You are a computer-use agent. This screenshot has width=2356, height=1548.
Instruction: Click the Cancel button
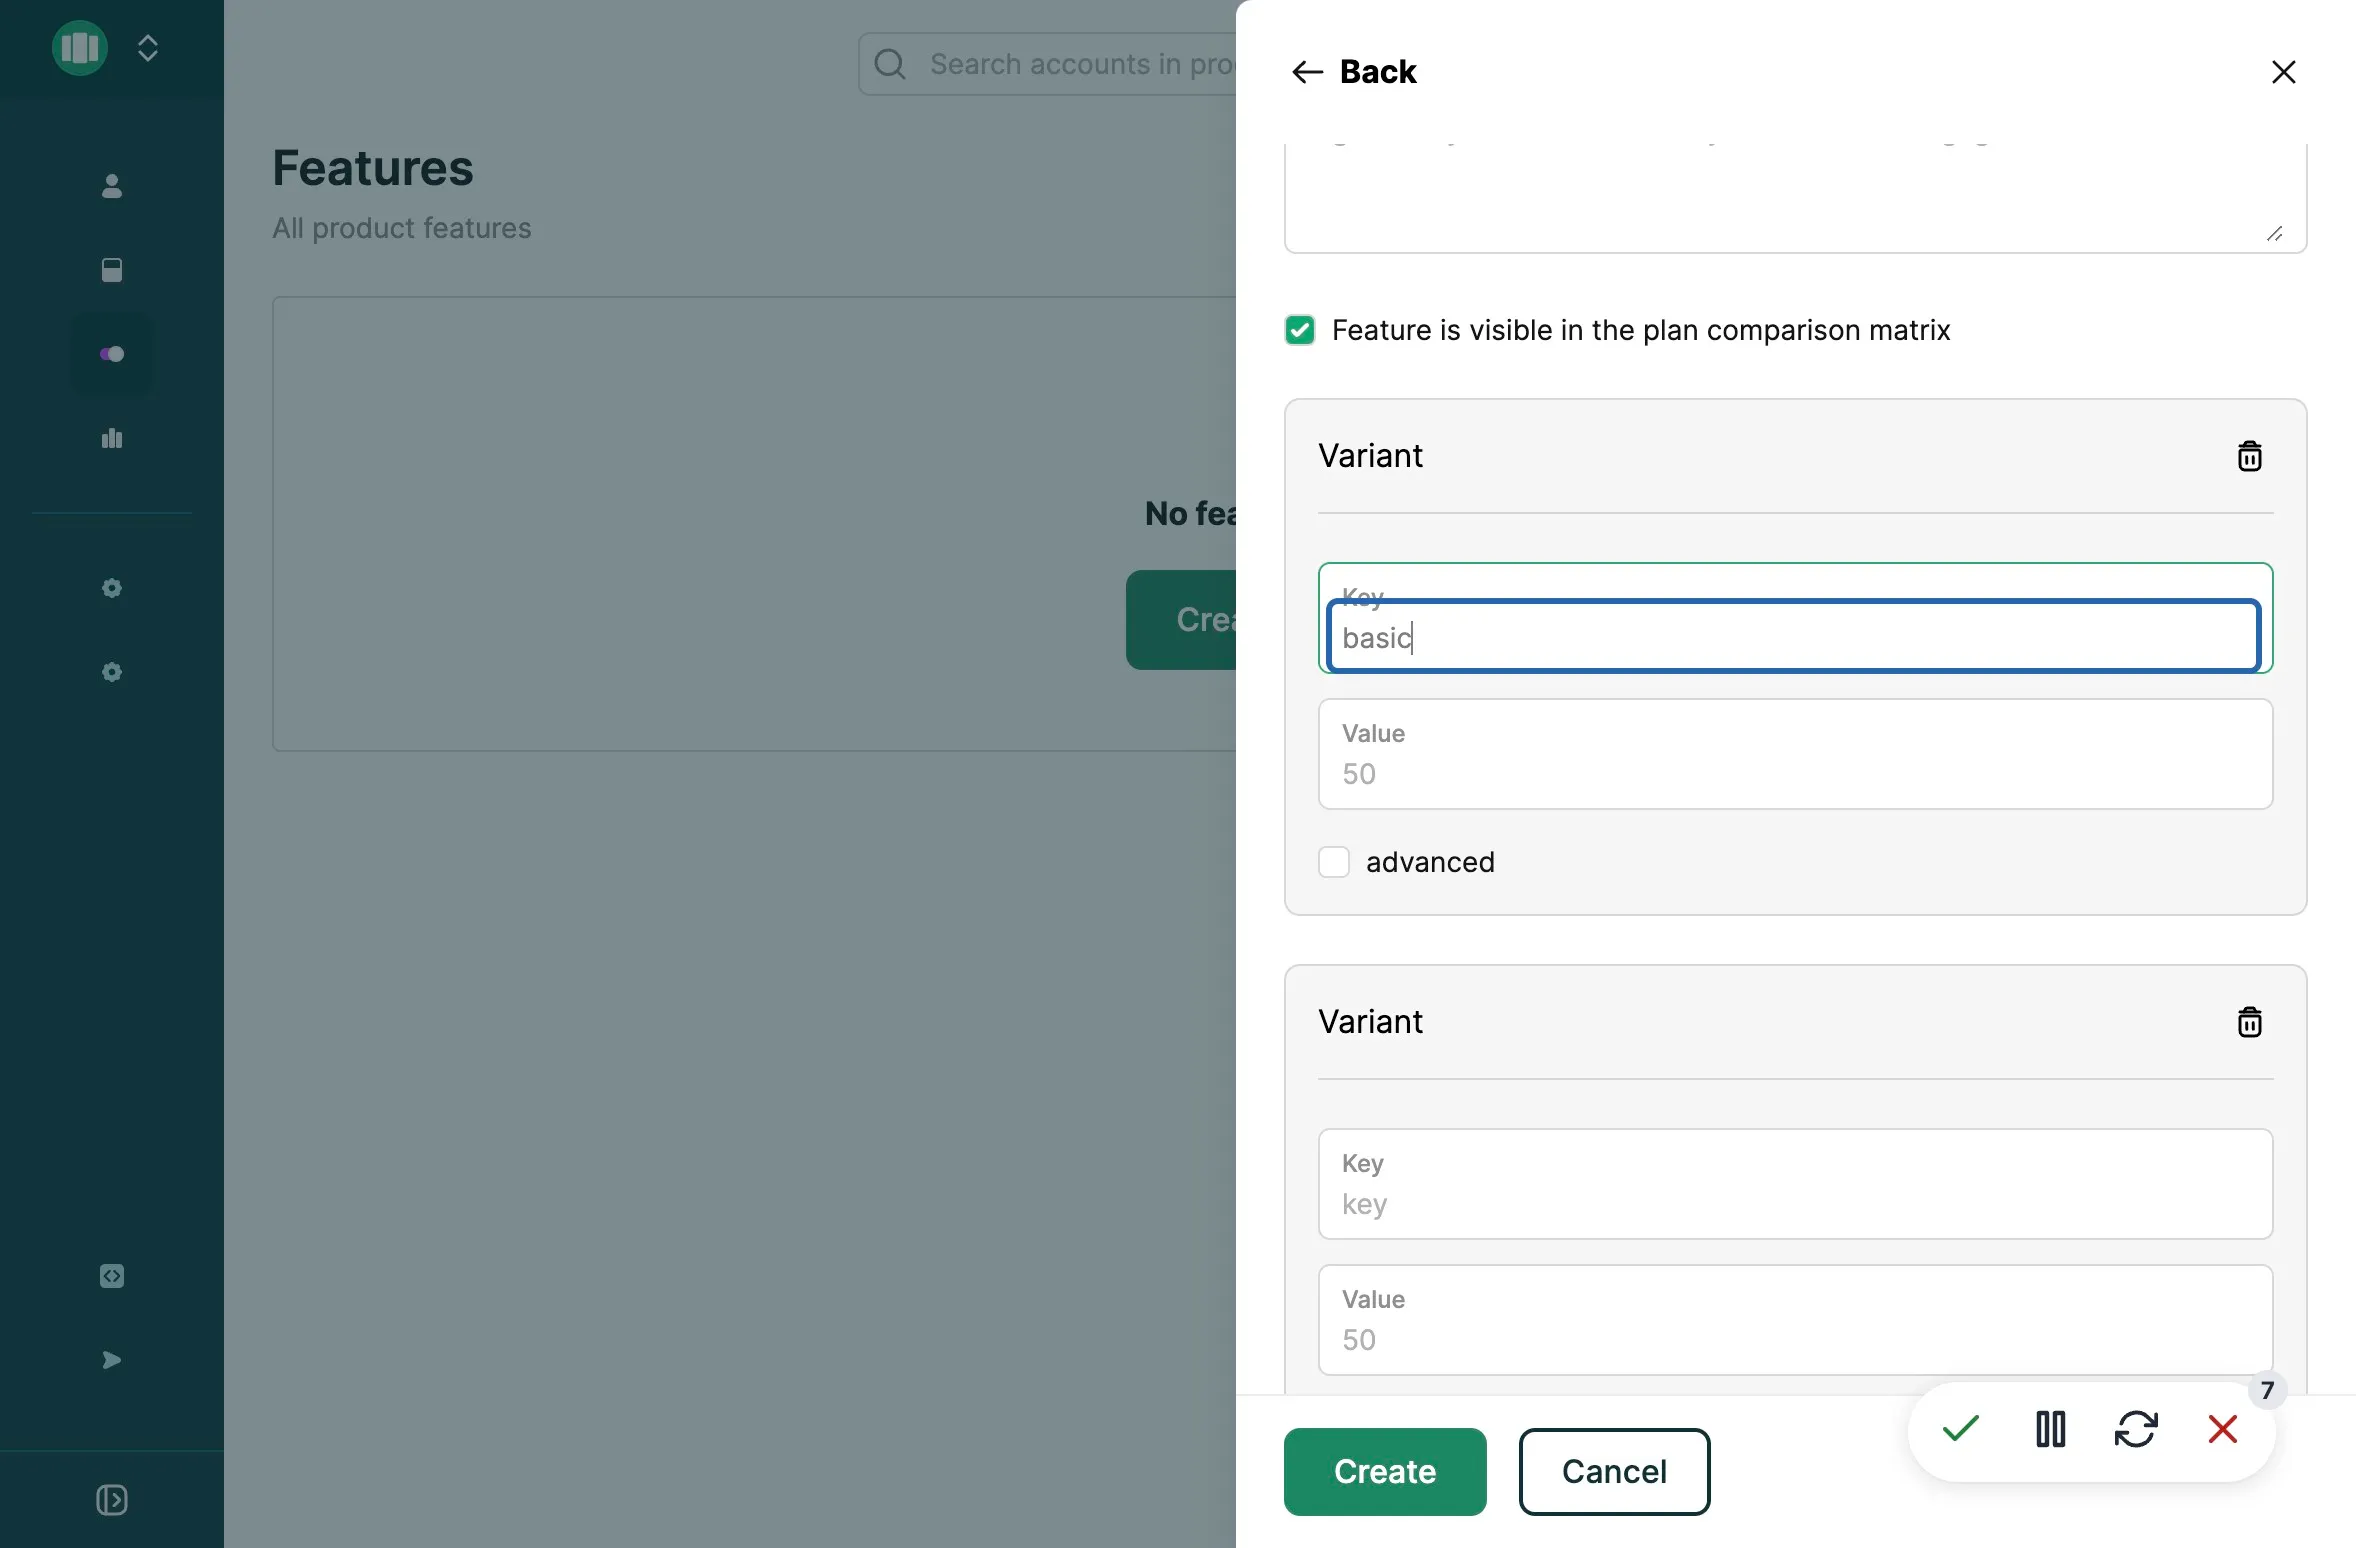click(x=1613, y=1472)
